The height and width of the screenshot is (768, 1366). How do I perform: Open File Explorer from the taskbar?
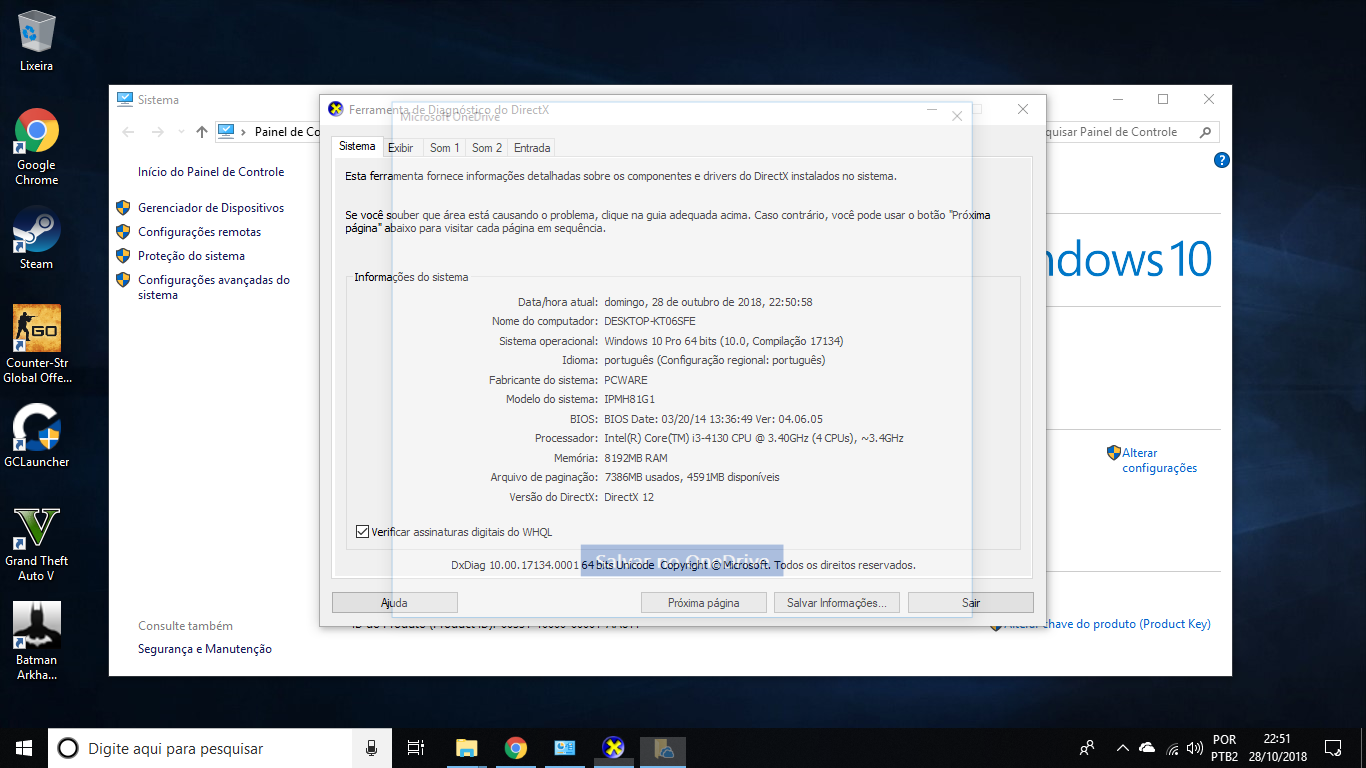pos(467,748)
